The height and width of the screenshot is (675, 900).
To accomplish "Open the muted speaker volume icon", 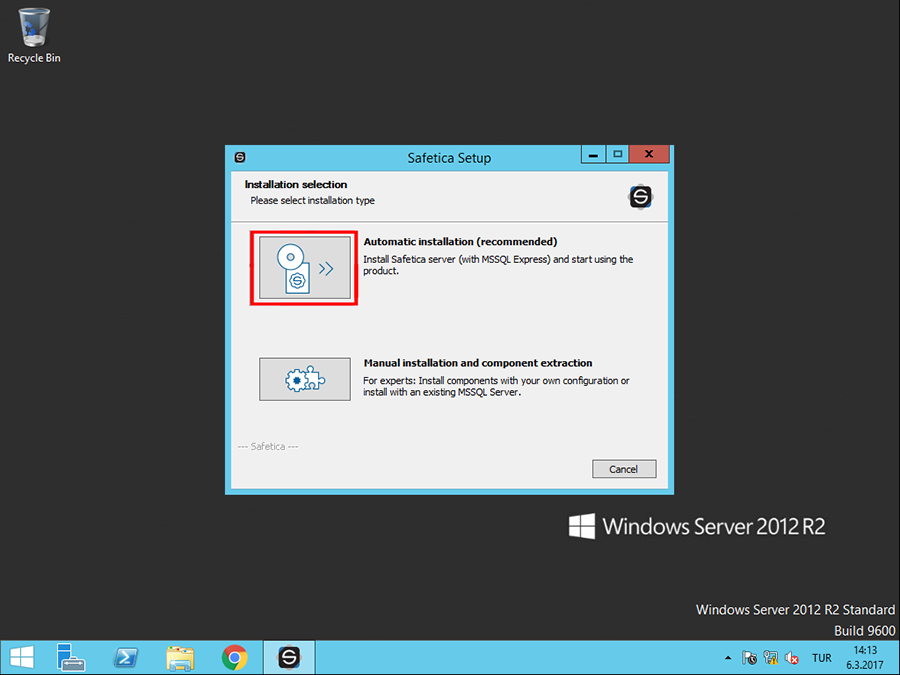I will tap(792, 658).
